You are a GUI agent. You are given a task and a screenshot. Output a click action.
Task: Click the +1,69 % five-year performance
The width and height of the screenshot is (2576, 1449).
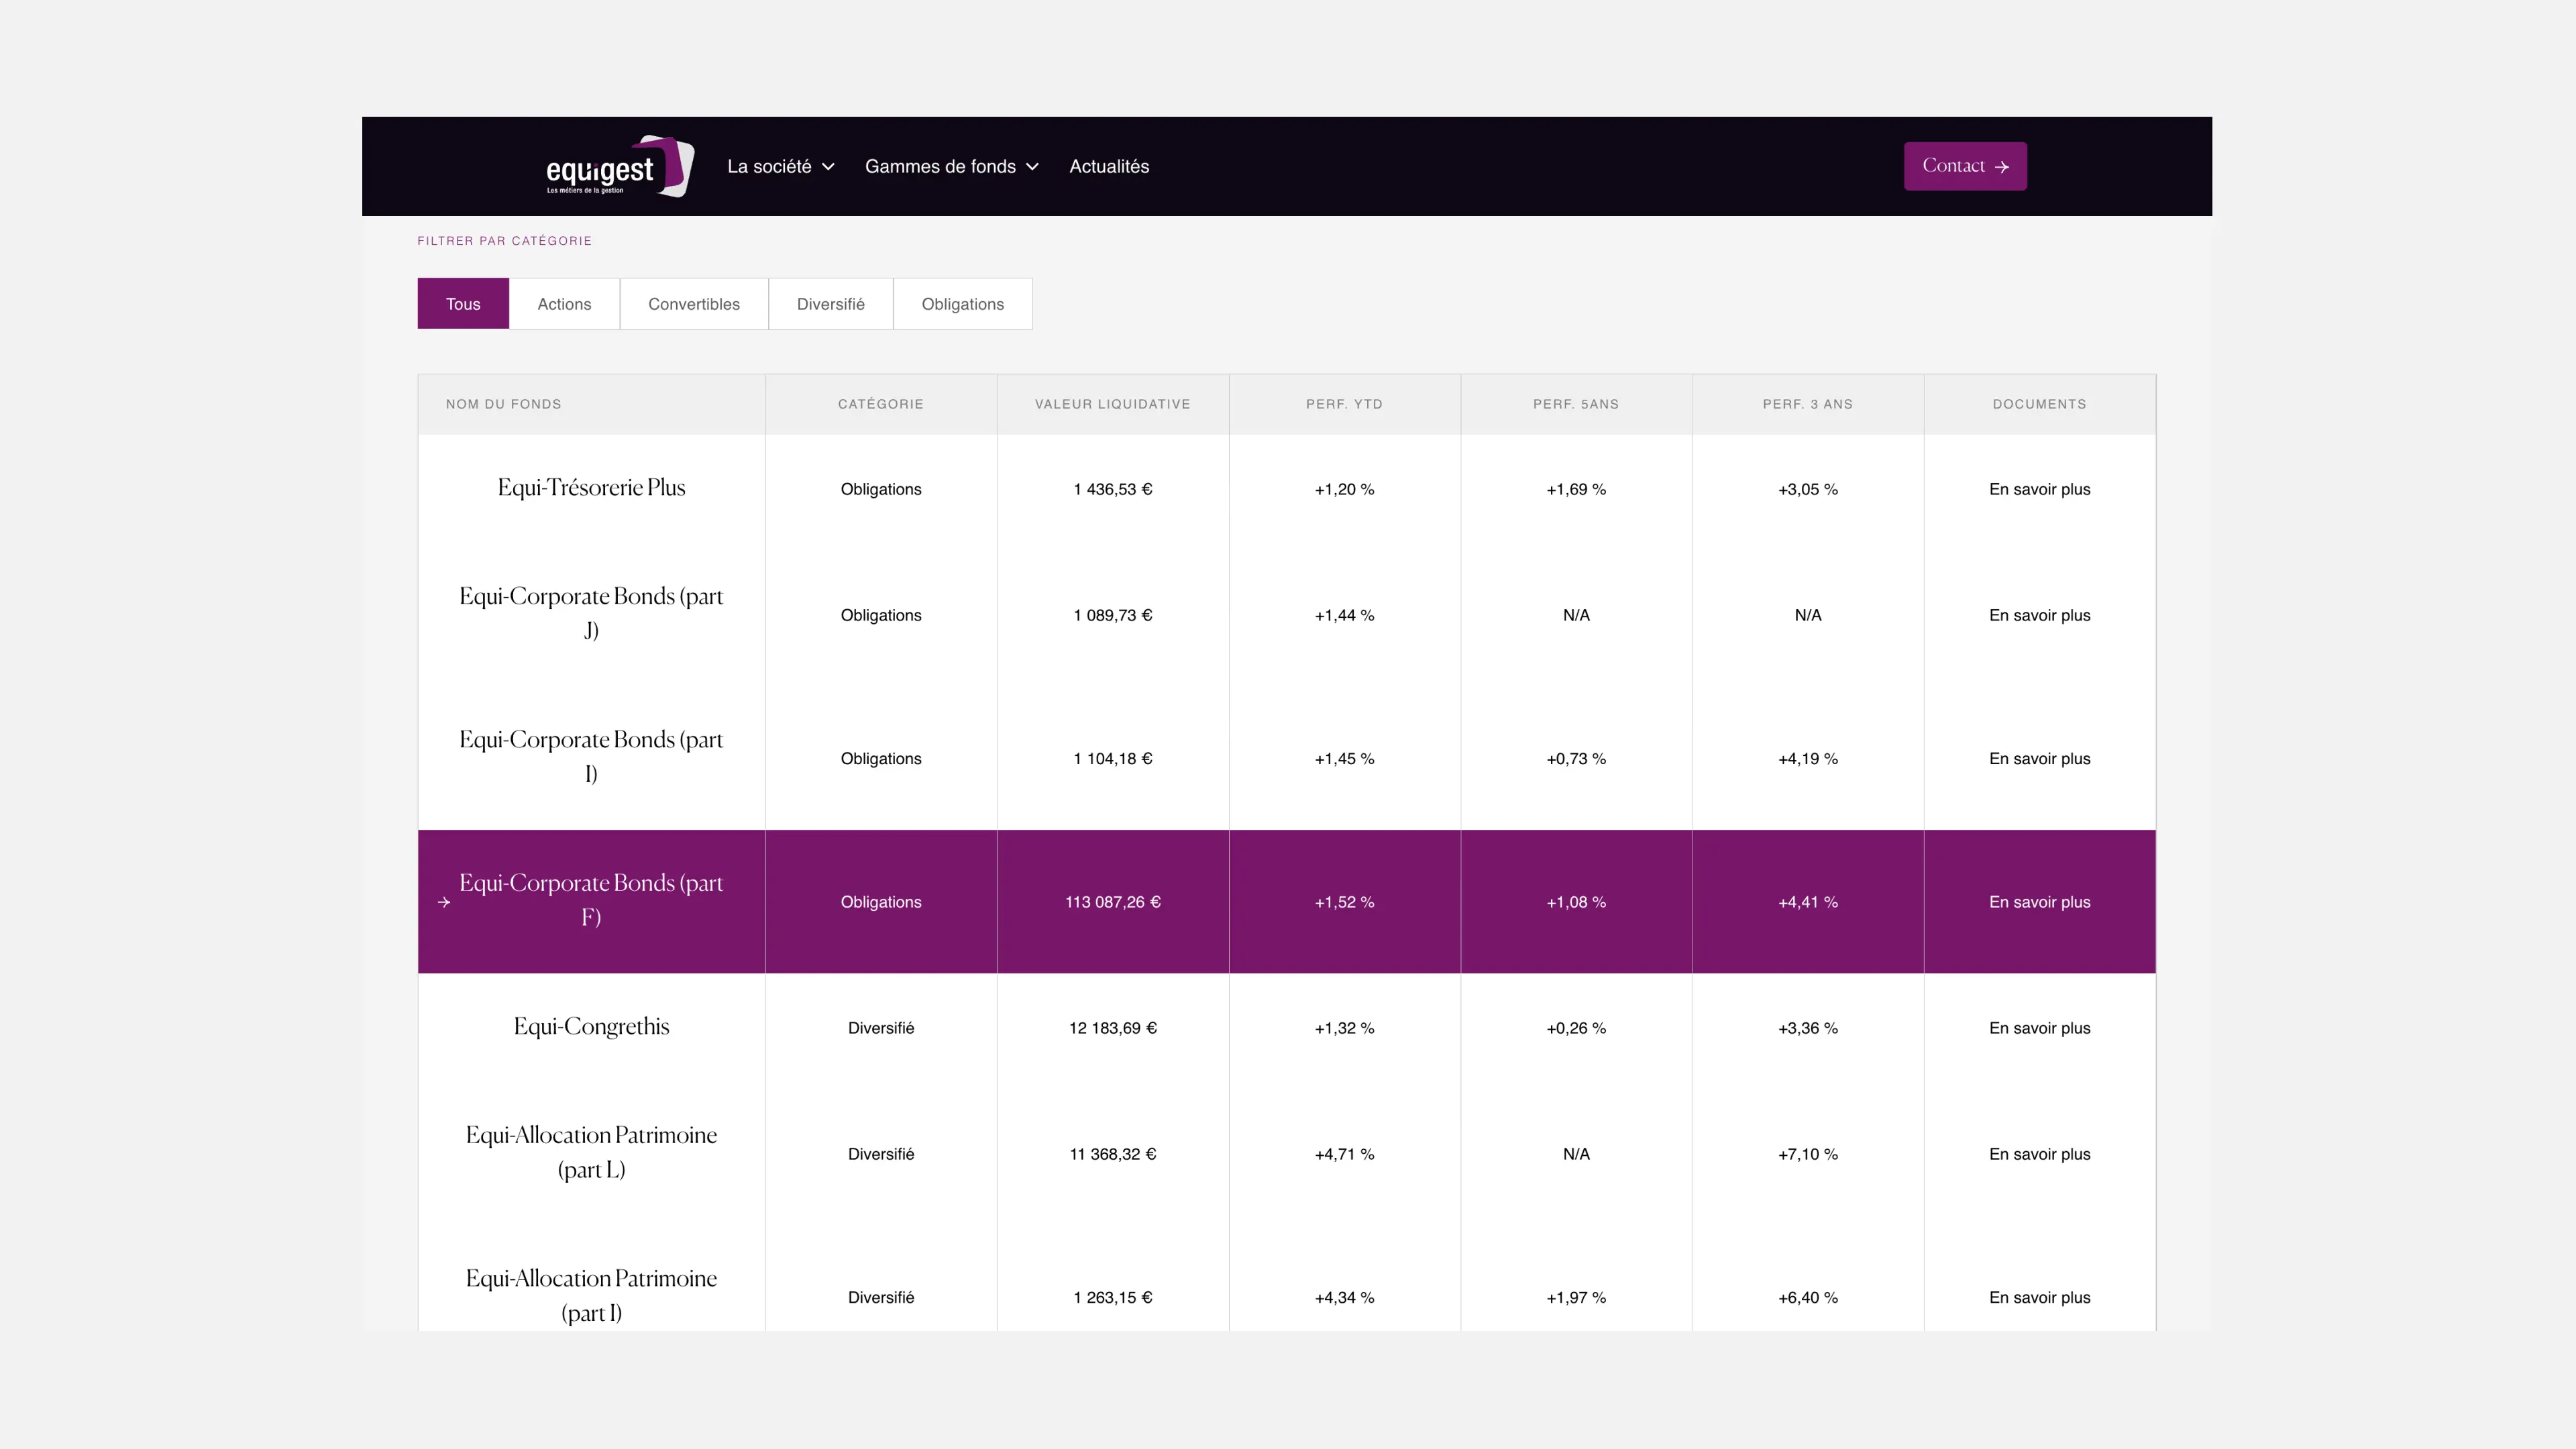(1576, 489)
